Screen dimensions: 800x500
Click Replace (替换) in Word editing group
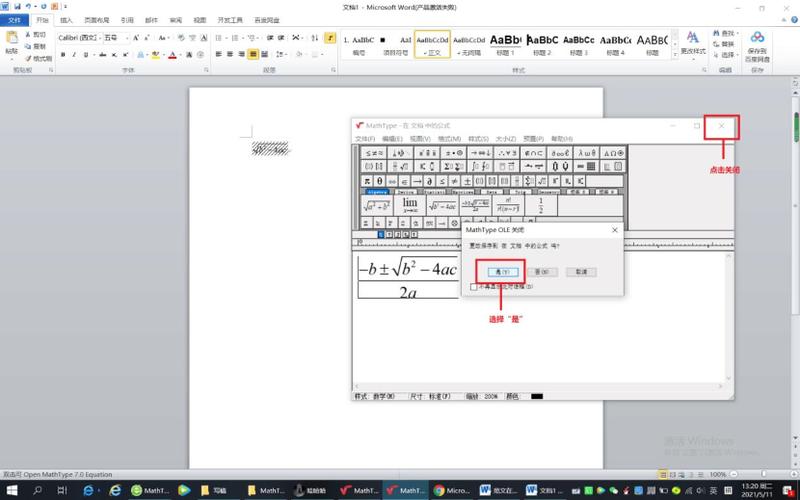coord(723,44)
